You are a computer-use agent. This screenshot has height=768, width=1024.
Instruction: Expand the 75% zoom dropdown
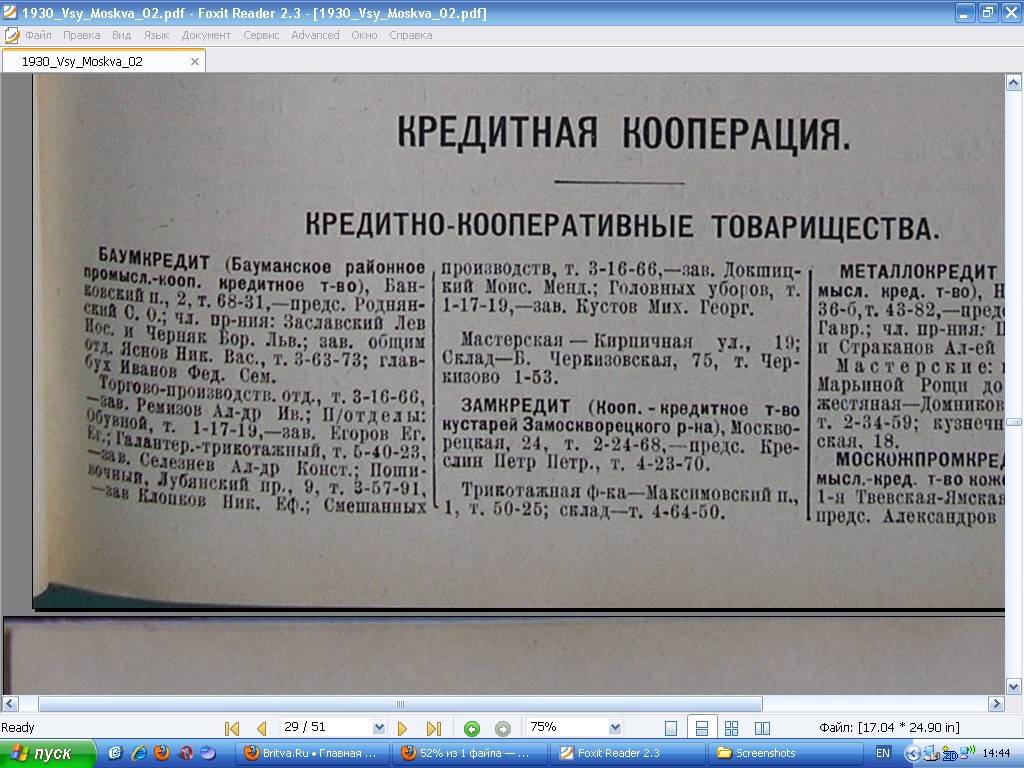(614, 728)
